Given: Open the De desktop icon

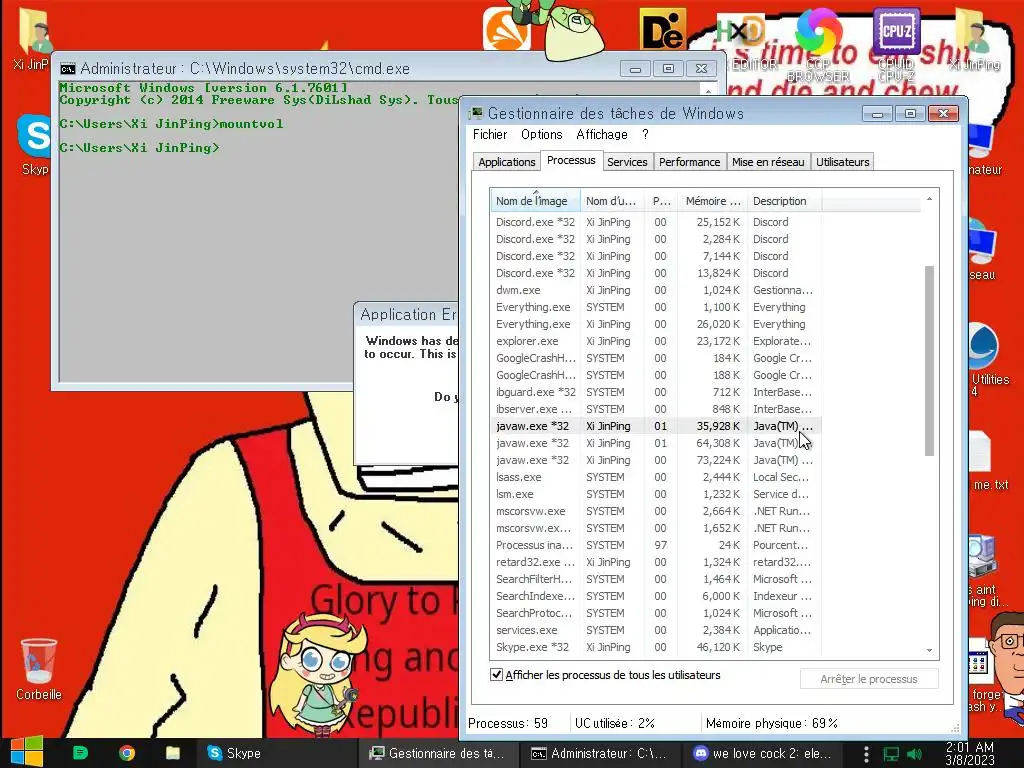Looking at the screenshot, I should click(663, 29).
